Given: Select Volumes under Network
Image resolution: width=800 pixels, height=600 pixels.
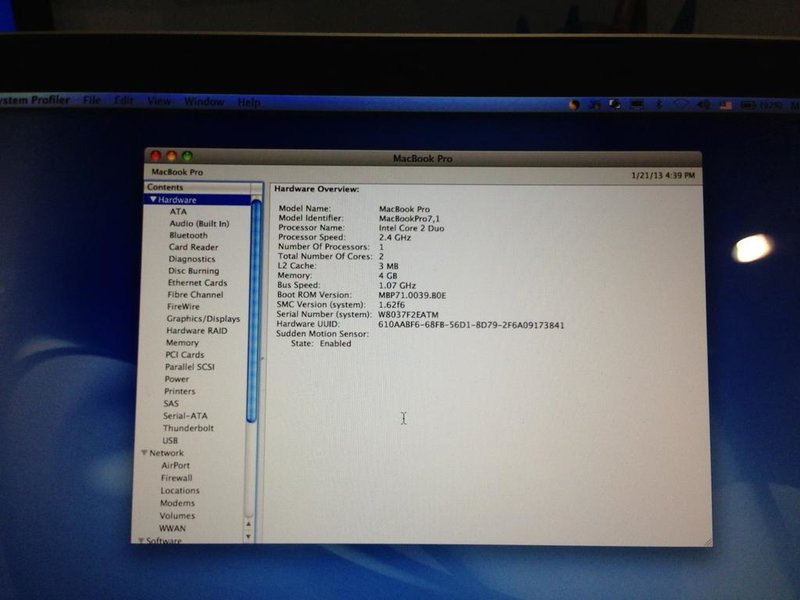Looking at the screenshot, I should pyautogui.click(x=177, y=516).
